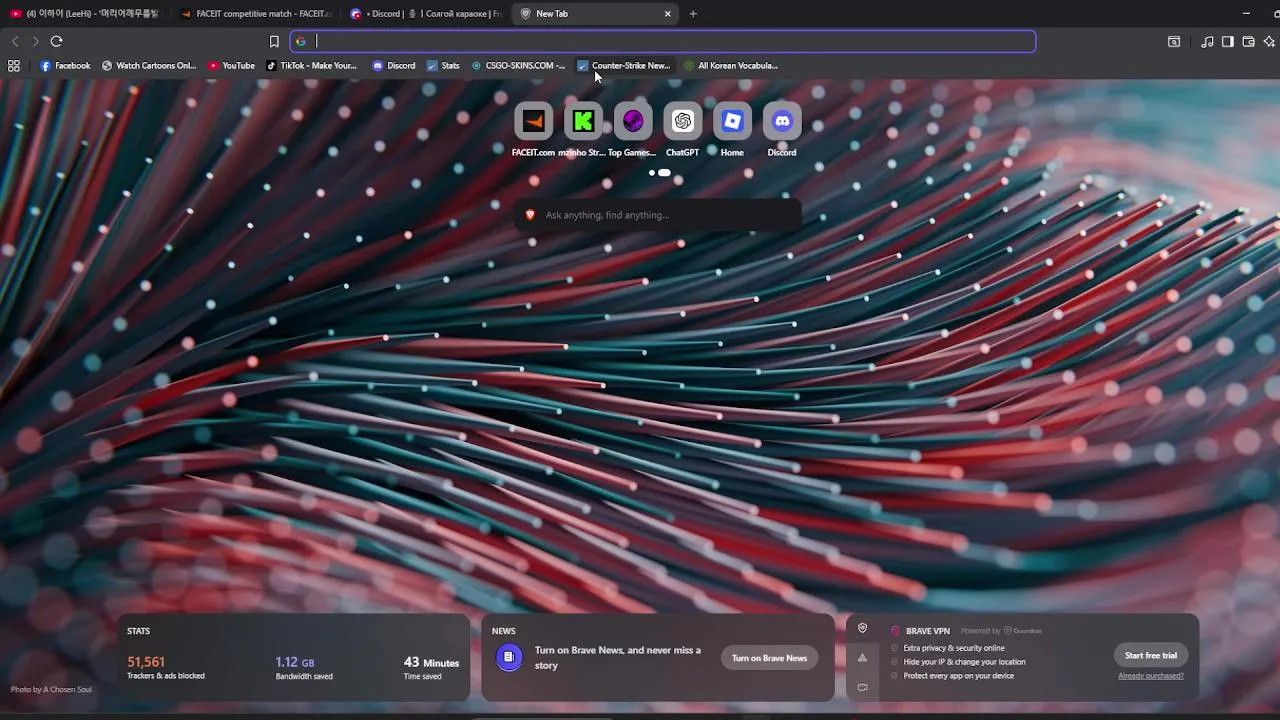This screenshot has height=720, width=1280.
Task: Click the Ask anything, find anything search box
Action: 657,215
